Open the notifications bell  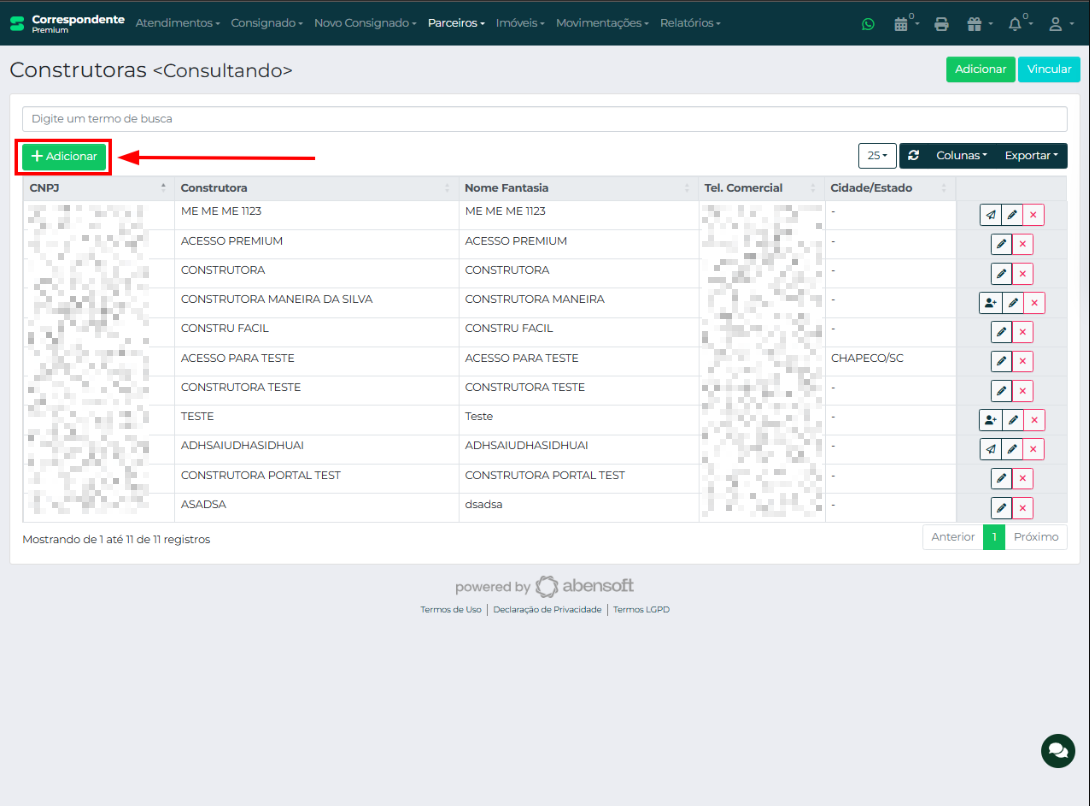1016,24
